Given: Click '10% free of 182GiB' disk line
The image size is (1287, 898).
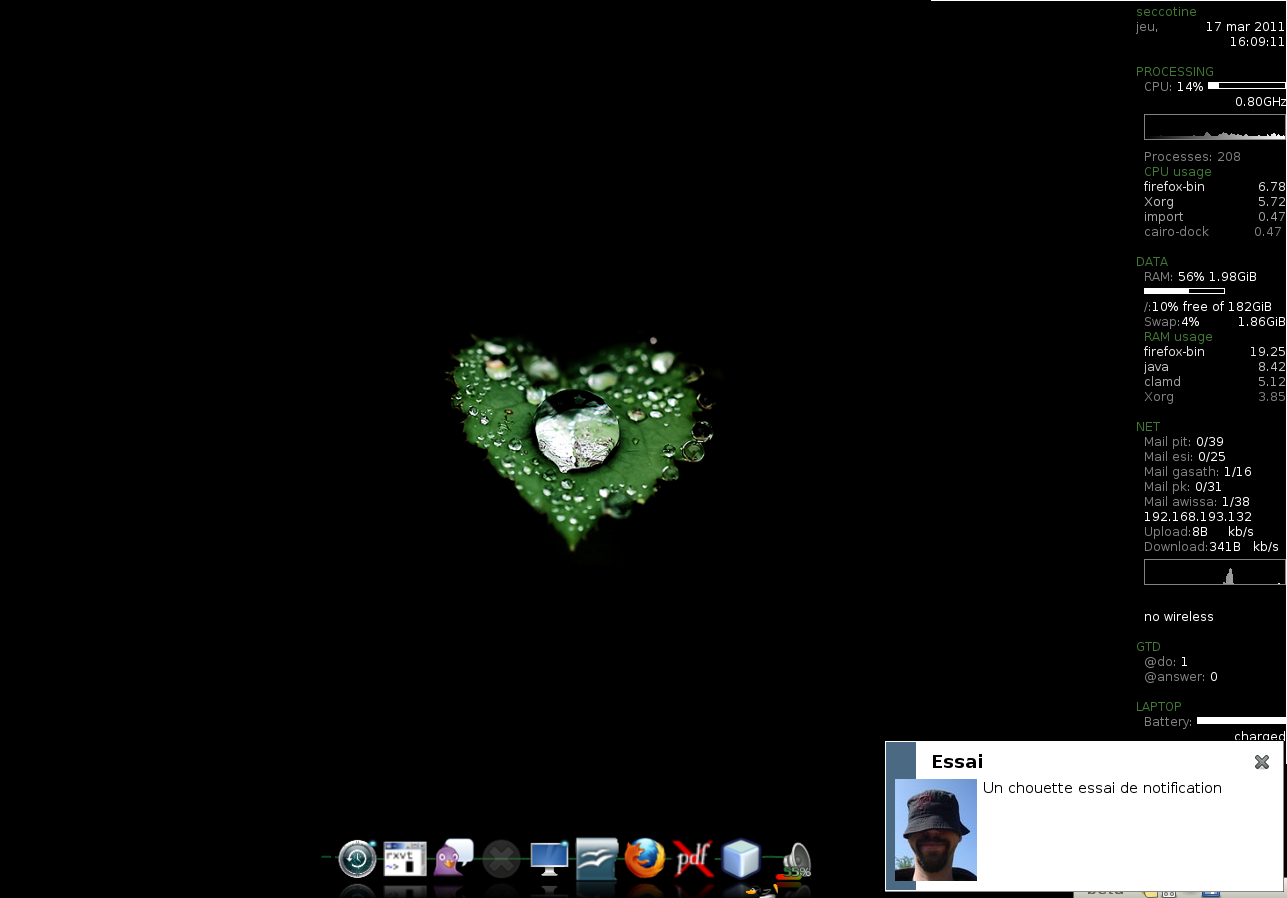Looking at the screenshot, I should coord(1208,307).
